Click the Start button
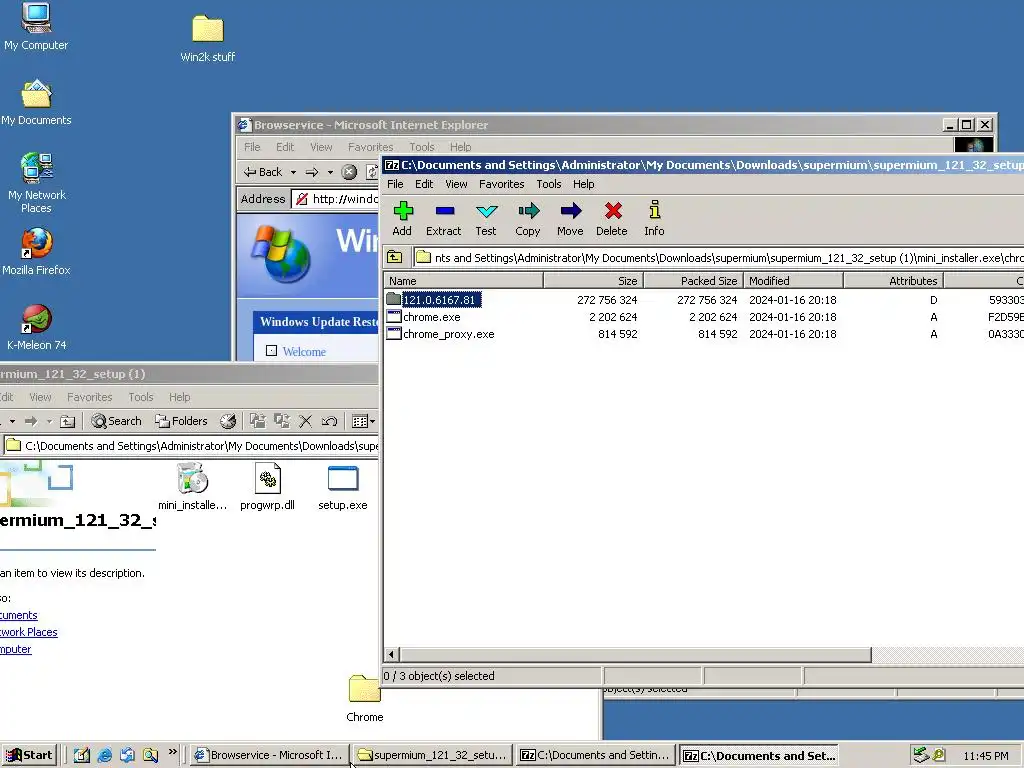Screen dimensions: 1024x768 coord(29,755)
